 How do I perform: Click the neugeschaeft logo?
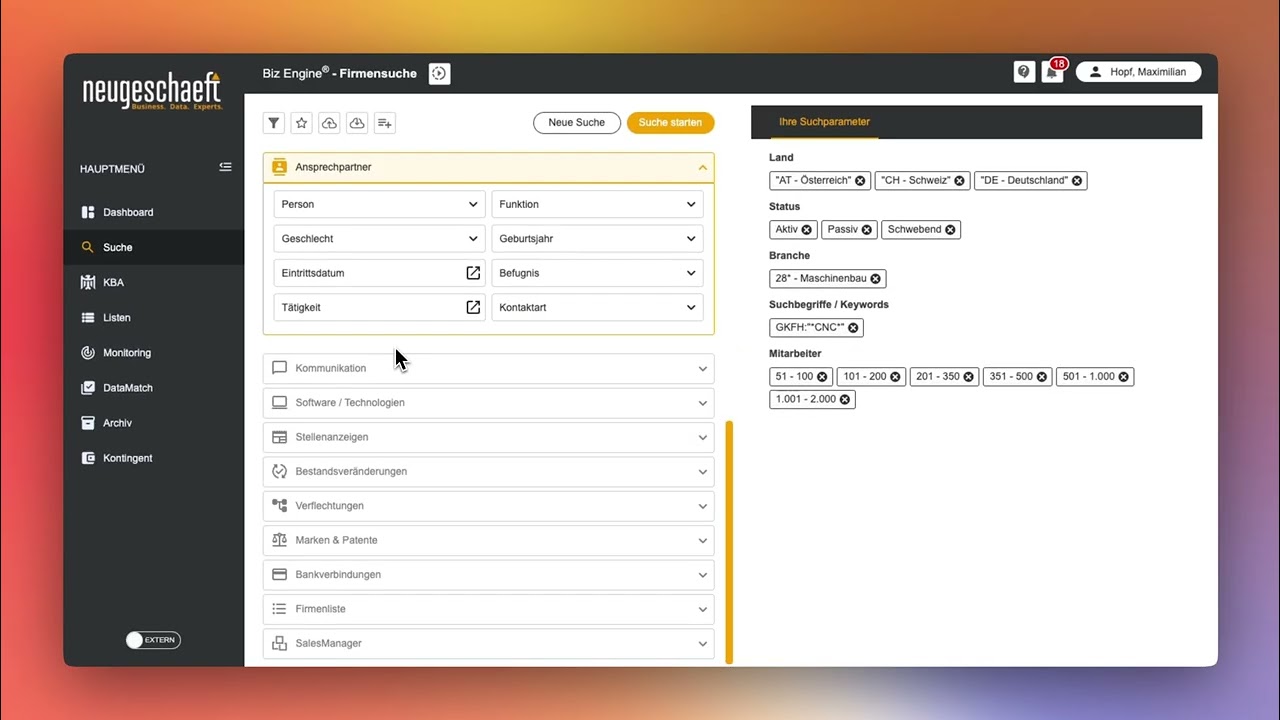[151, 91]
